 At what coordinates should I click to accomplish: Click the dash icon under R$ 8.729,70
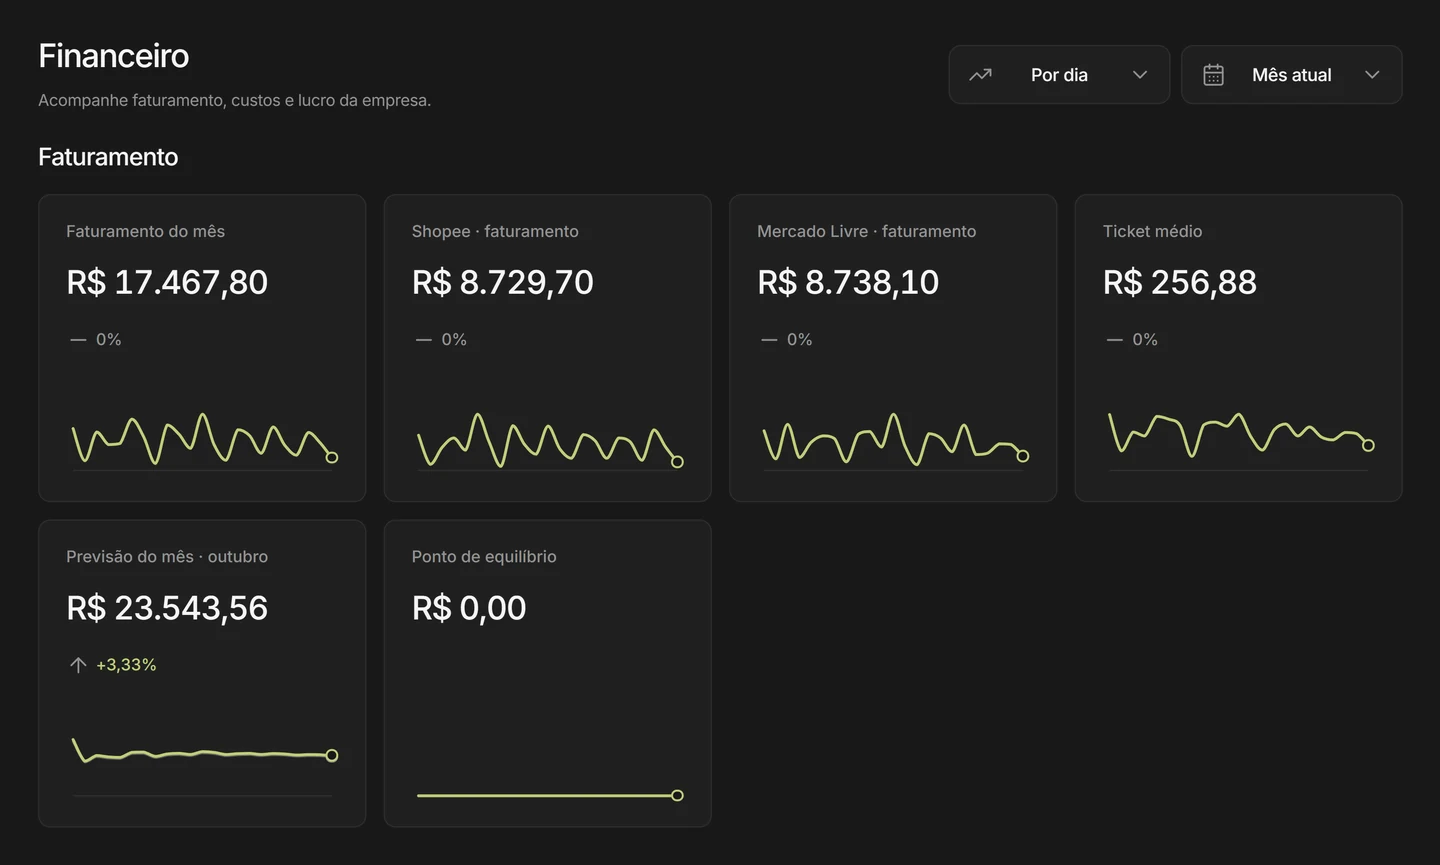tap(424, 340)
